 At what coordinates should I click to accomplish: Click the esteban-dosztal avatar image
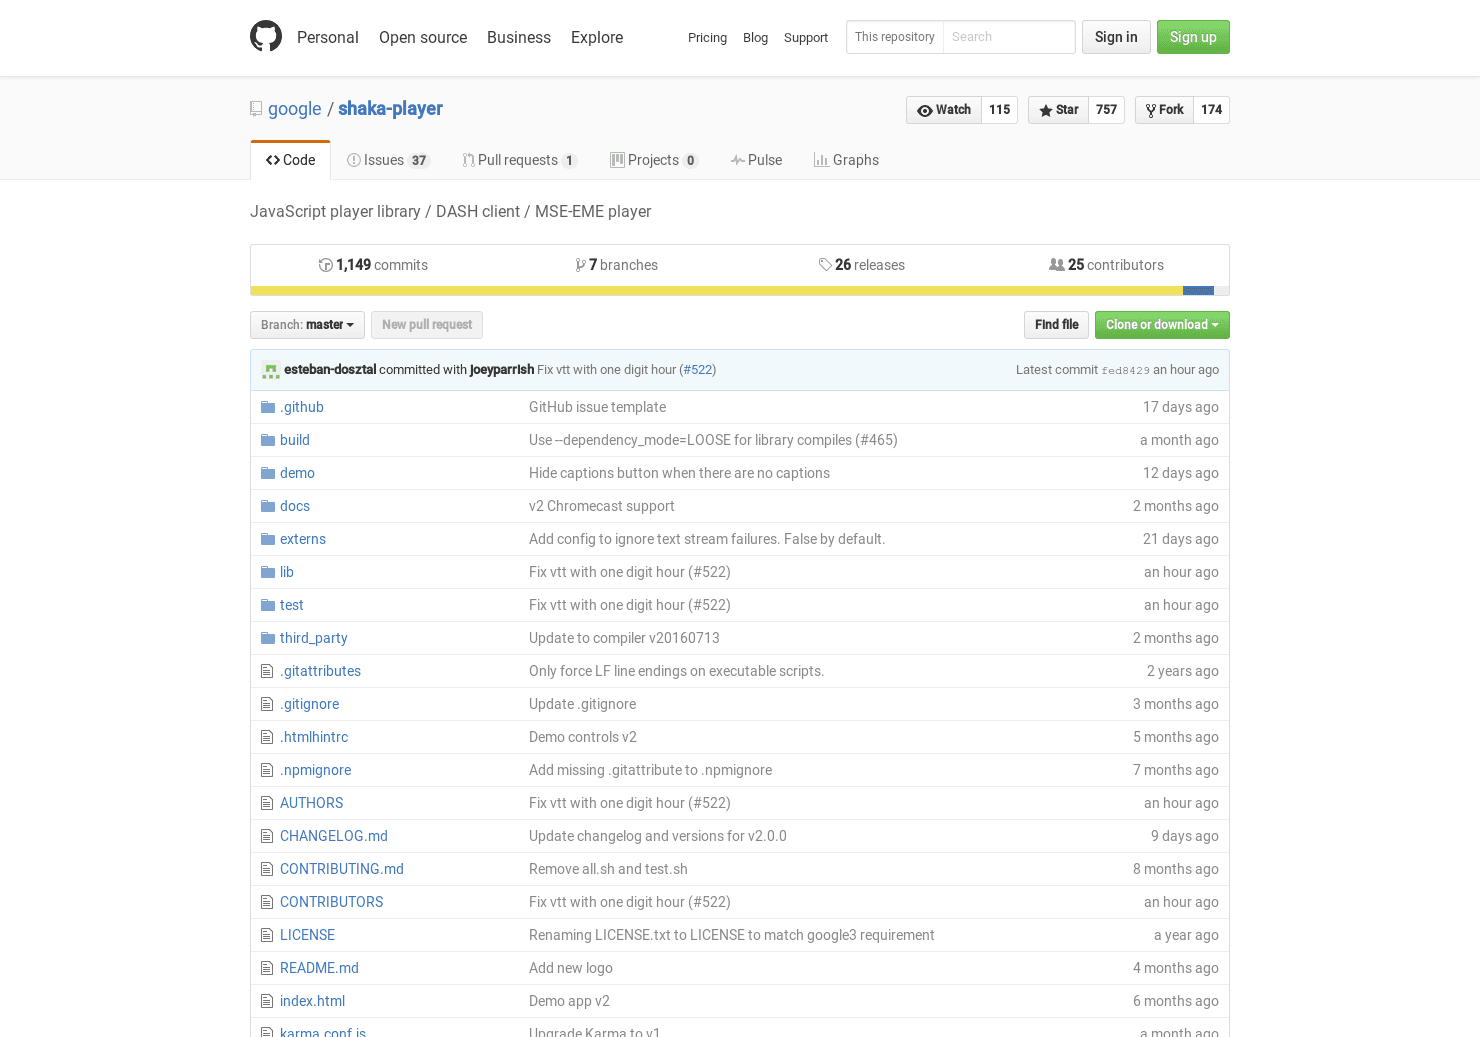(x=271, y=370)
